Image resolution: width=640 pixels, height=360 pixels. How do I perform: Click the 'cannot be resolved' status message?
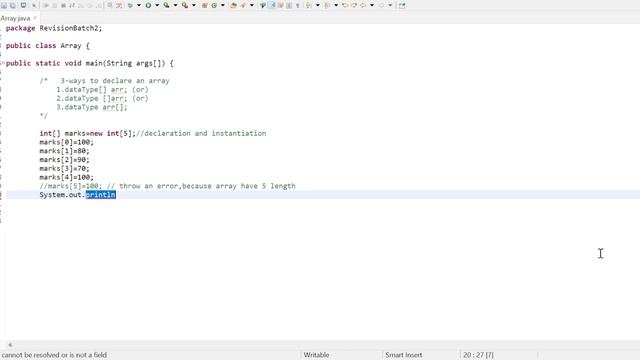[x=54, y=355]
